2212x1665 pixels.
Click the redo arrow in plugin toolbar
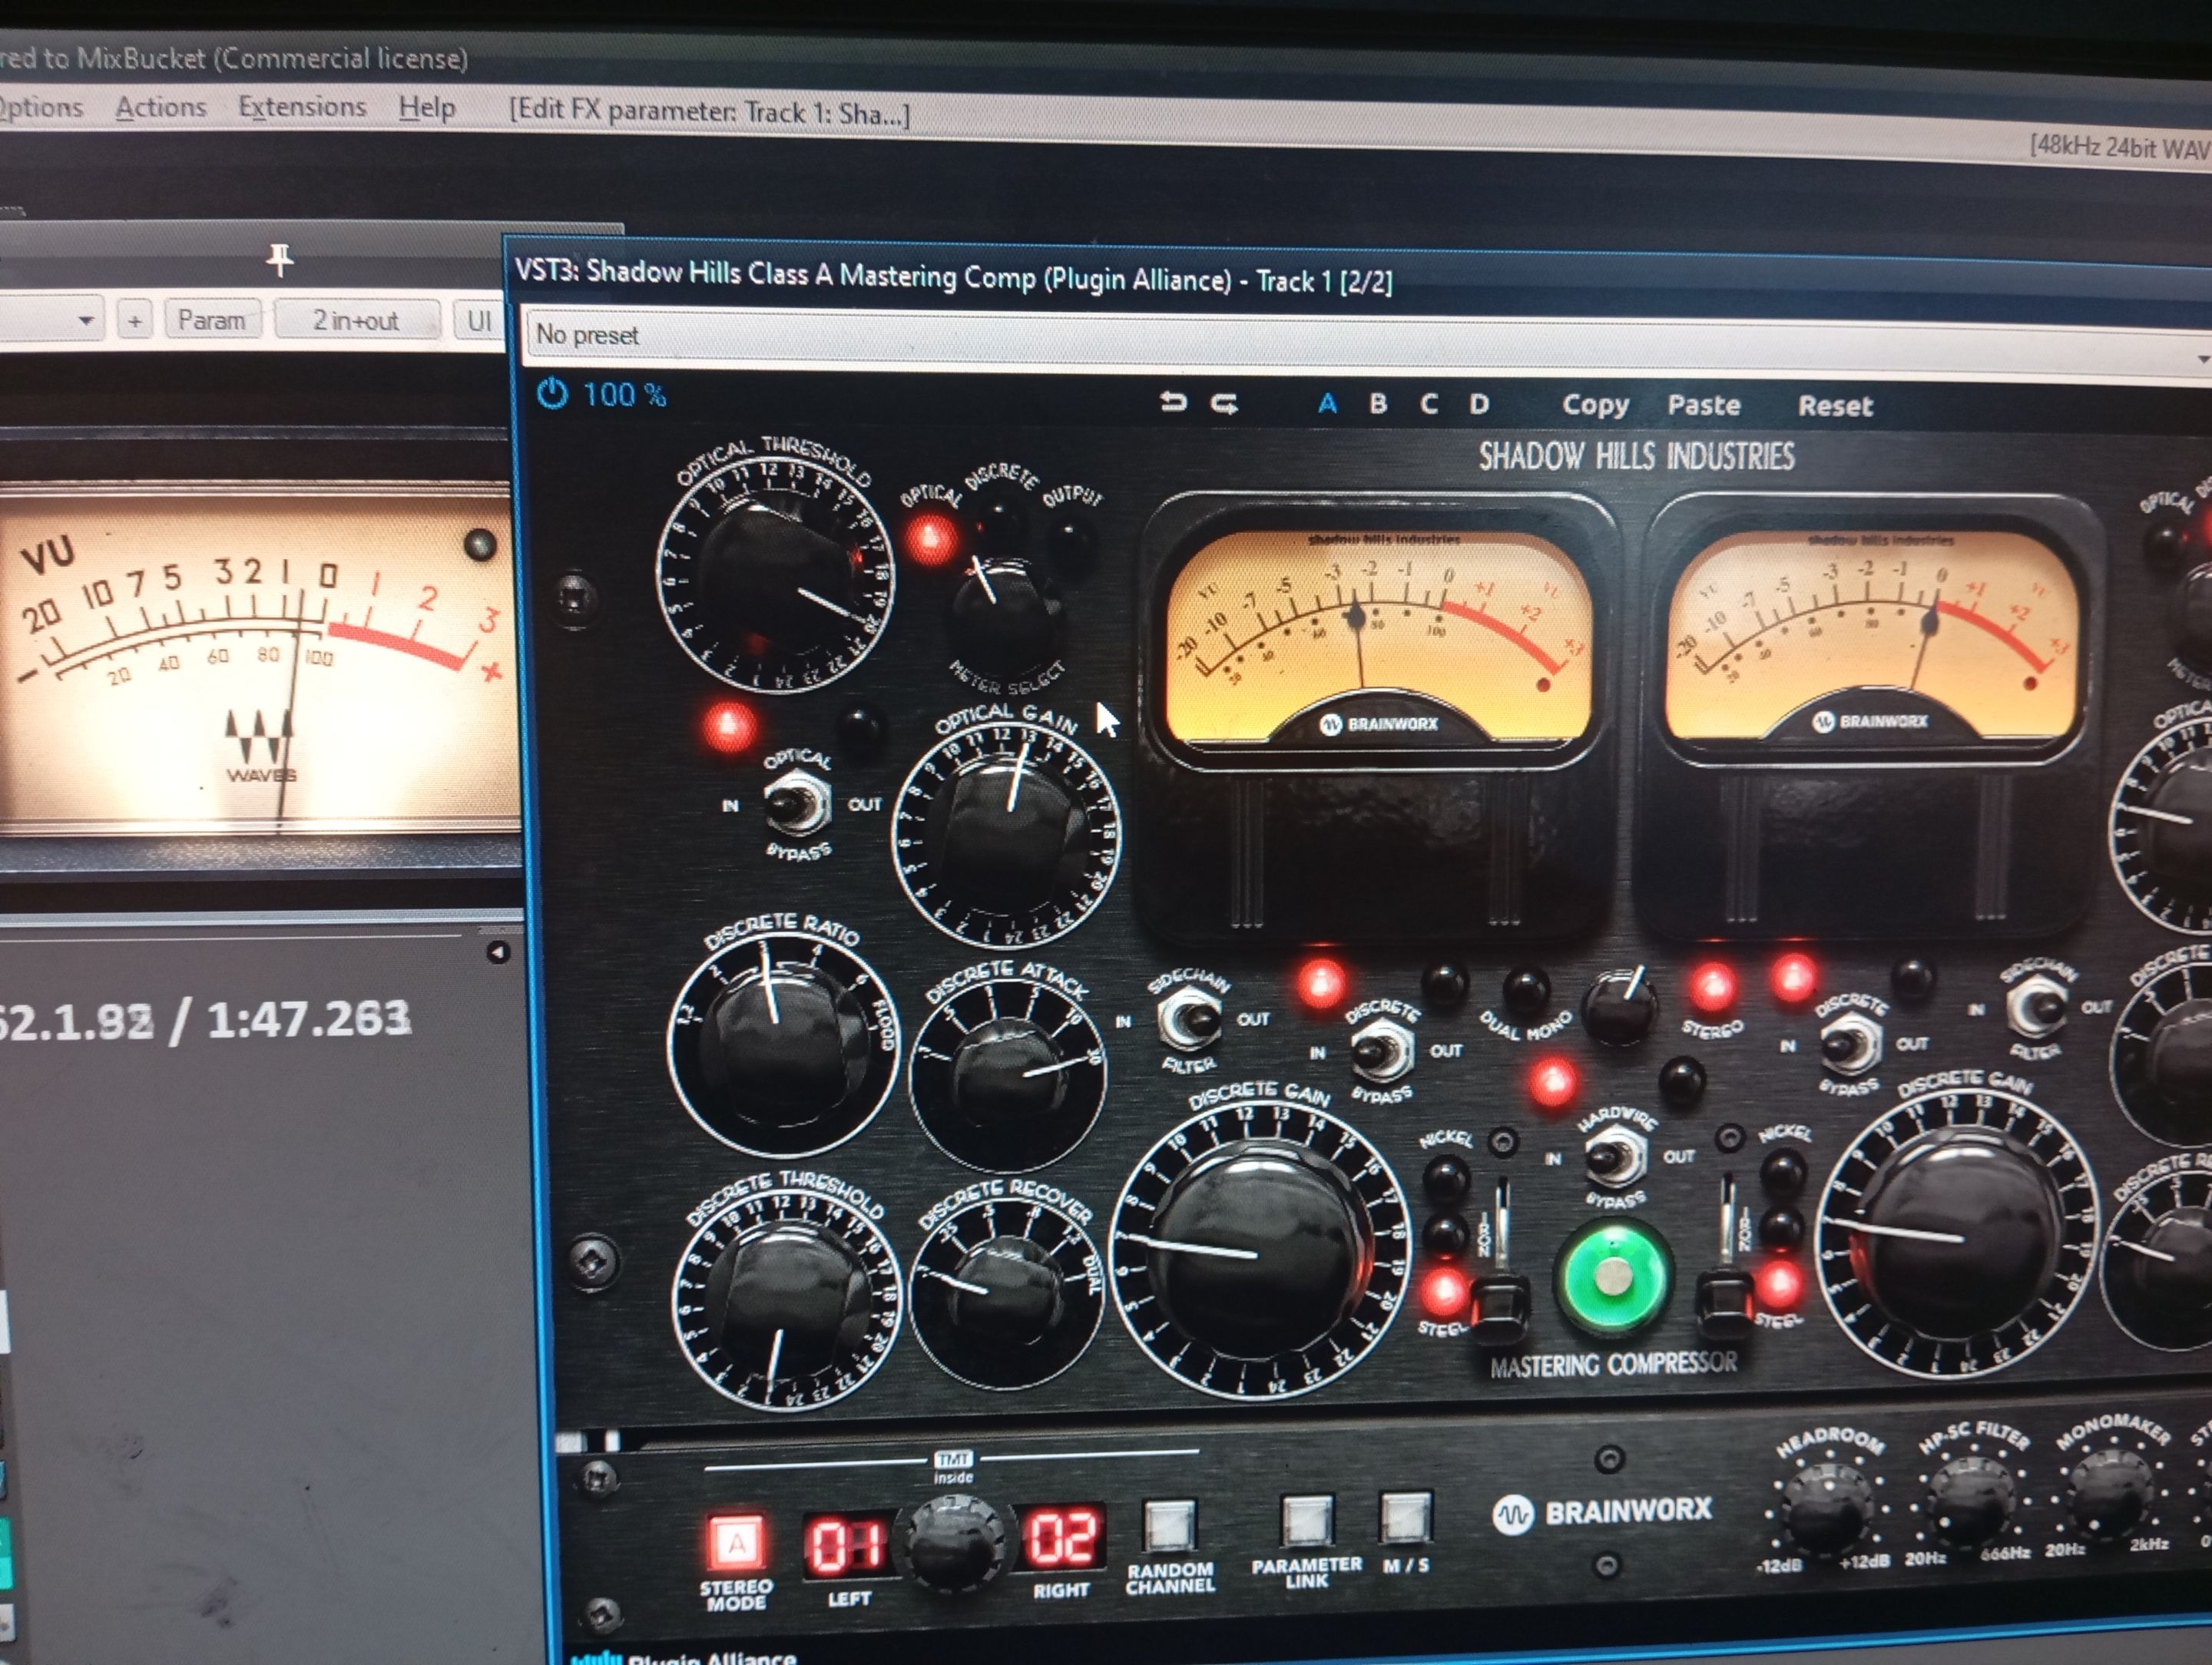click(x=1225, y=403)
